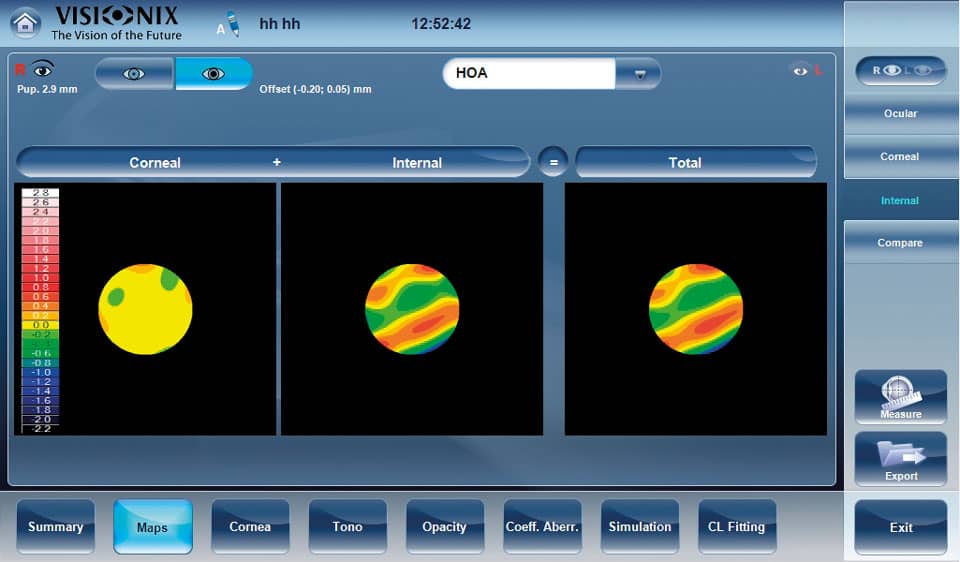Click the corneal HOA map disc
Screen dimensions: 960x562
145,309
